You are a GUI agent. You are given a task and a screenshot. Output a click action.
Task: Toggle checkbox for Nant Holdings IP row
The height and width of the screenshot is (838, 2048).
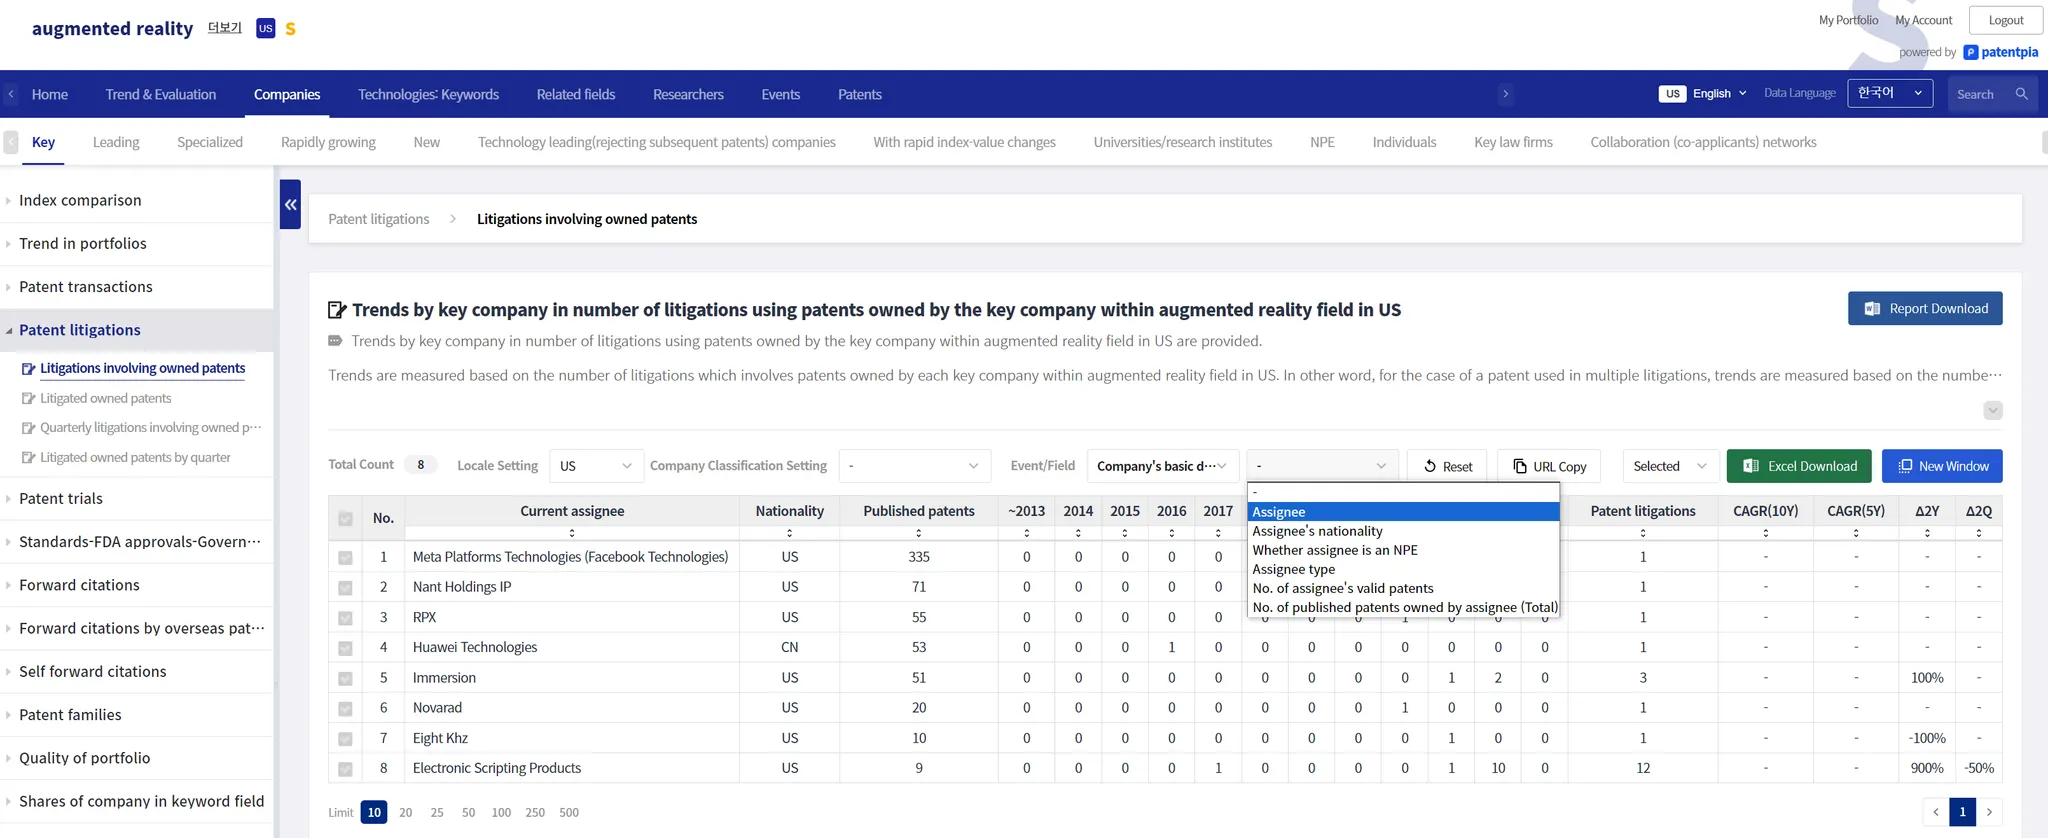(345, 588)
